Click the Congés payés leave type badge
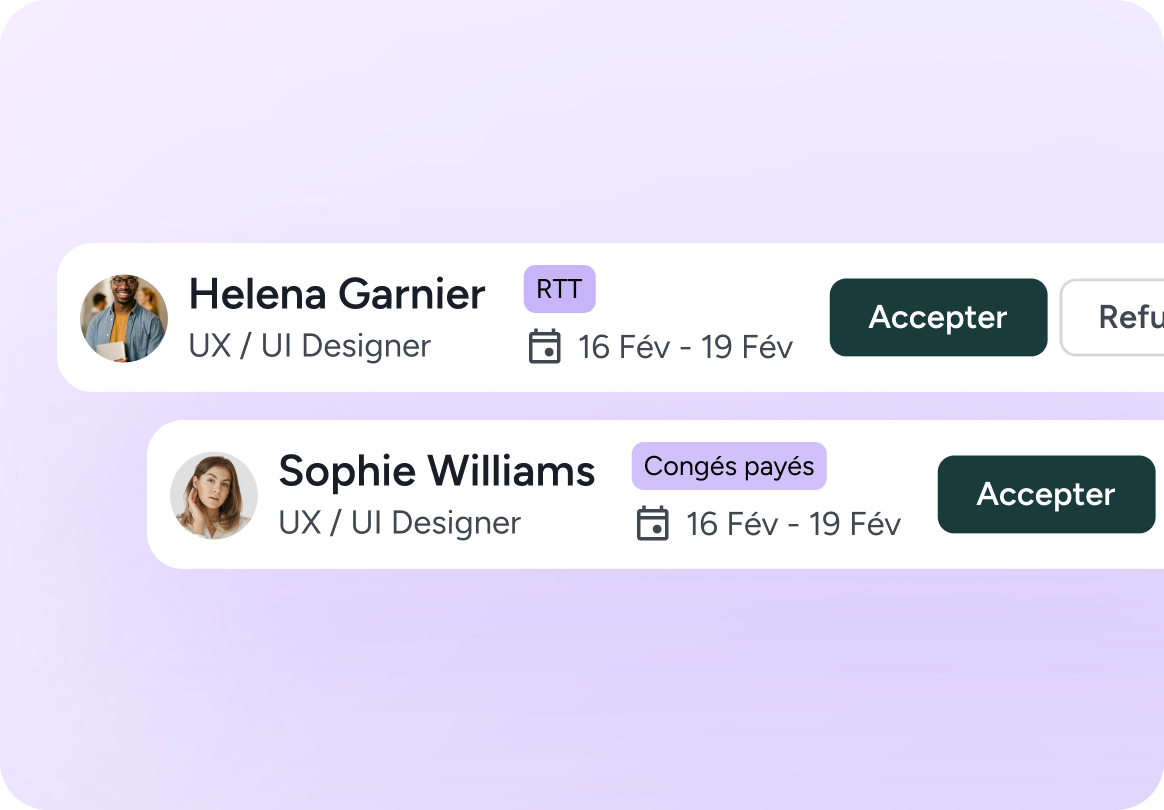The width and height of the screenshot is (1164, 810). [x=729, y=466]
